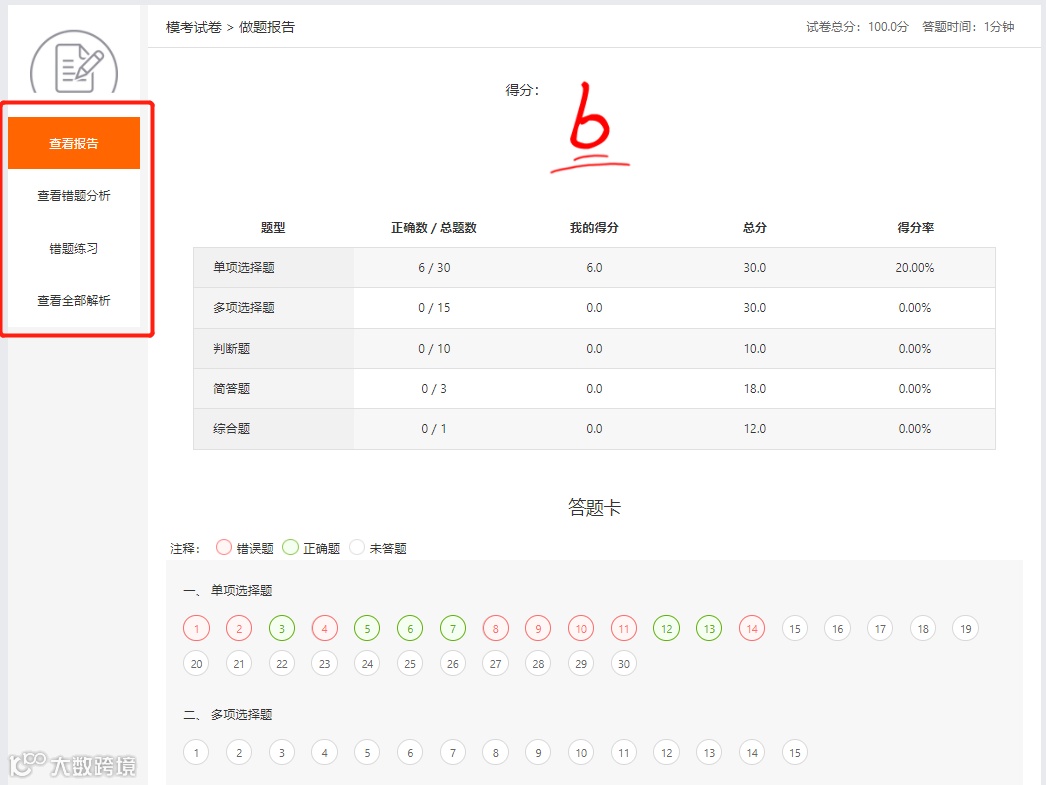
Task: Open correct single-choice question 12
Action: tap(666, 628)
